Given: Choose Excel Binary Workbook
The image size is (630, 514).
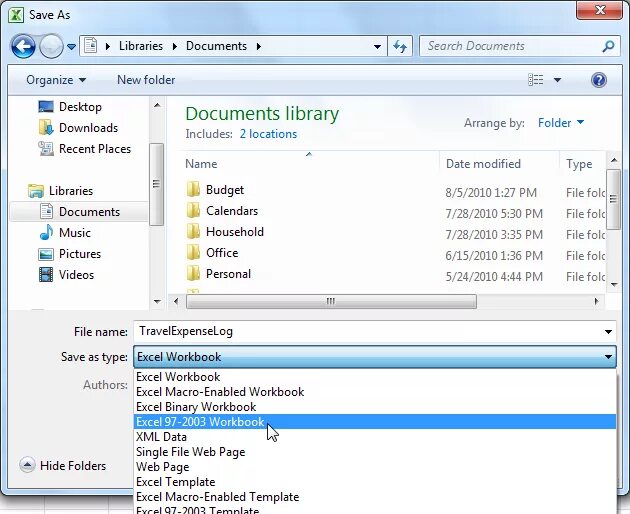Looking at the screenshot, I should 374,407.
